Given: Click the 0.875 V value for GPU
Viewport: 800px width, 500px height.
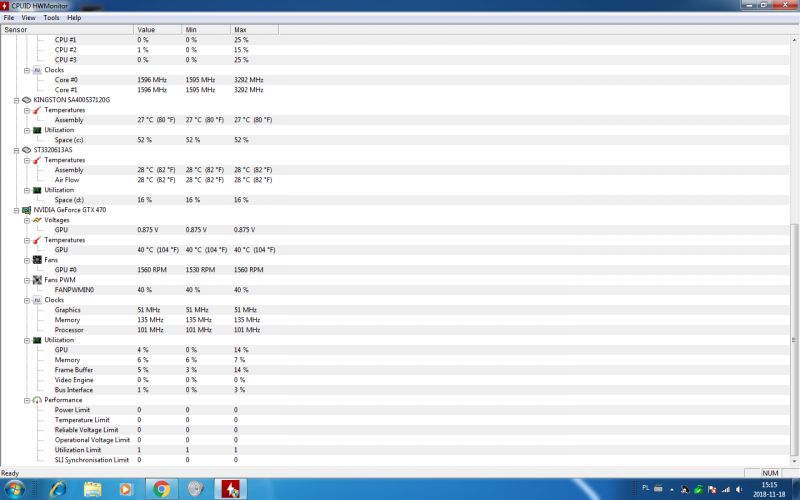Looking at the screenshot, I should click(x=147, y=230).
